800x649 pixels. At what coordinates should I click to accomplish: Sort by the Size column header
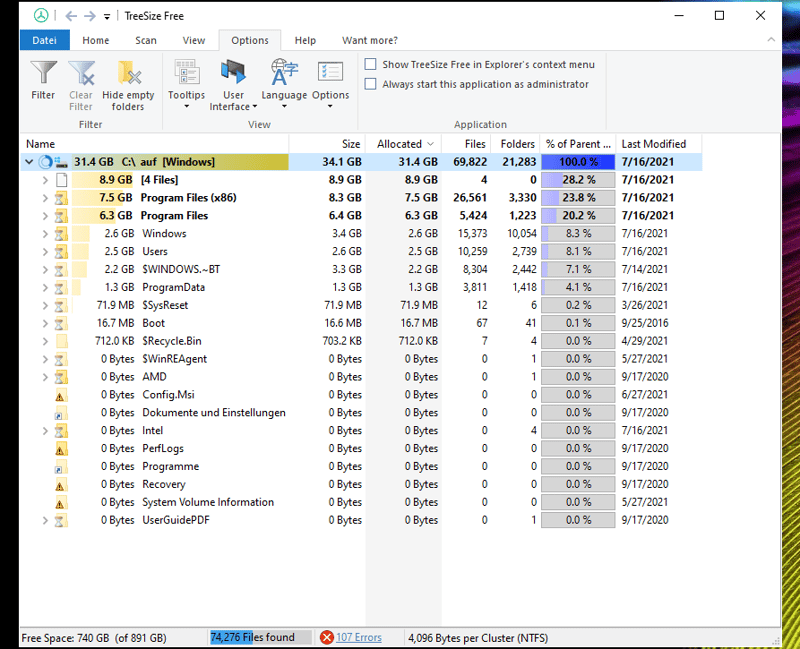[327, 144]
